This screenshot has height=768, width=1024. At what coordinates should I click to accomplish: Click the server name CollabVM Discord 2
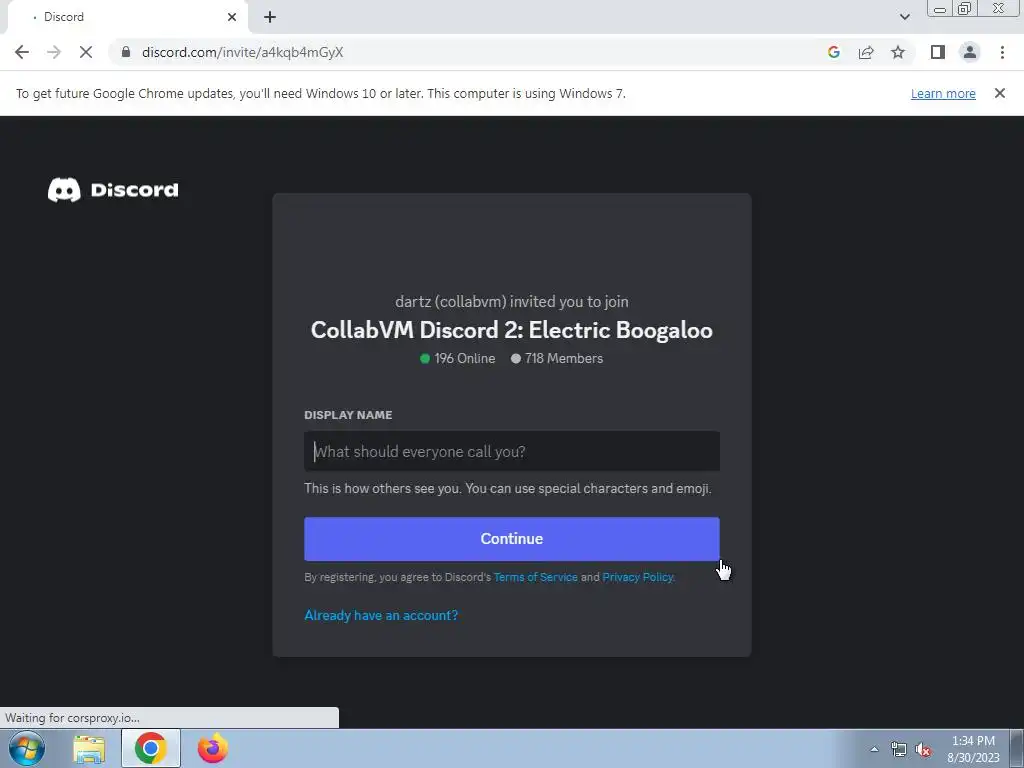[x=511, y=330]
